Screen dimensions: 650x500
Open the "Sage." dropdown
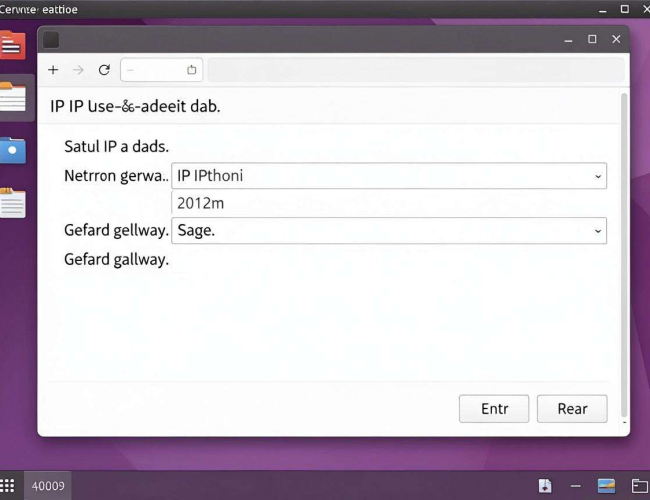[389, 231]
